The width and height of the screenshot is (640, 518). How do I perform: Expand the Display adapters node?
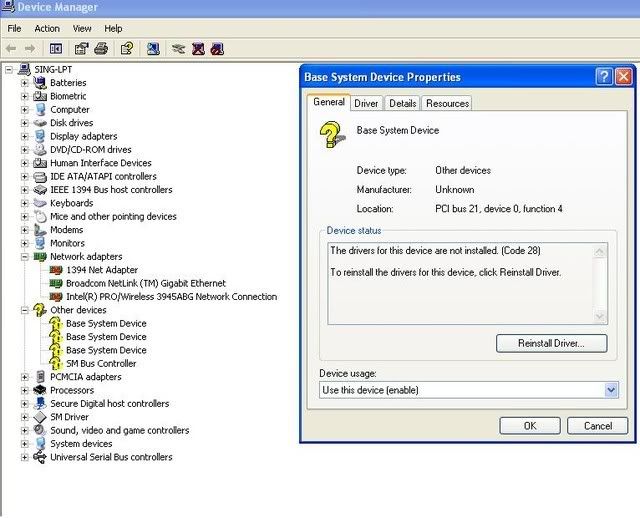tap(25, 136)
